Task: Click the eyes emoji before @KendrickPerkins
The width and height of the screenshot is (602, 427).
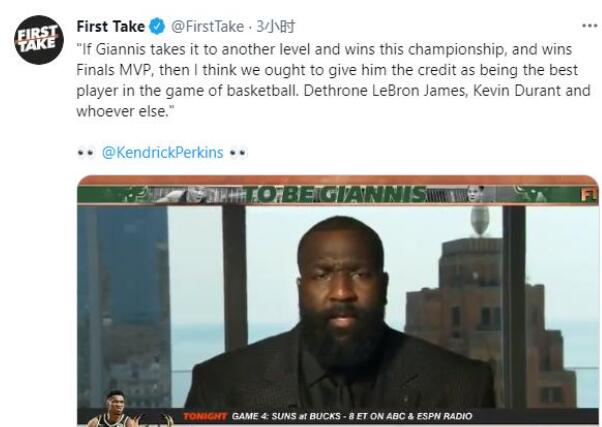Action: tap(86, 153)
